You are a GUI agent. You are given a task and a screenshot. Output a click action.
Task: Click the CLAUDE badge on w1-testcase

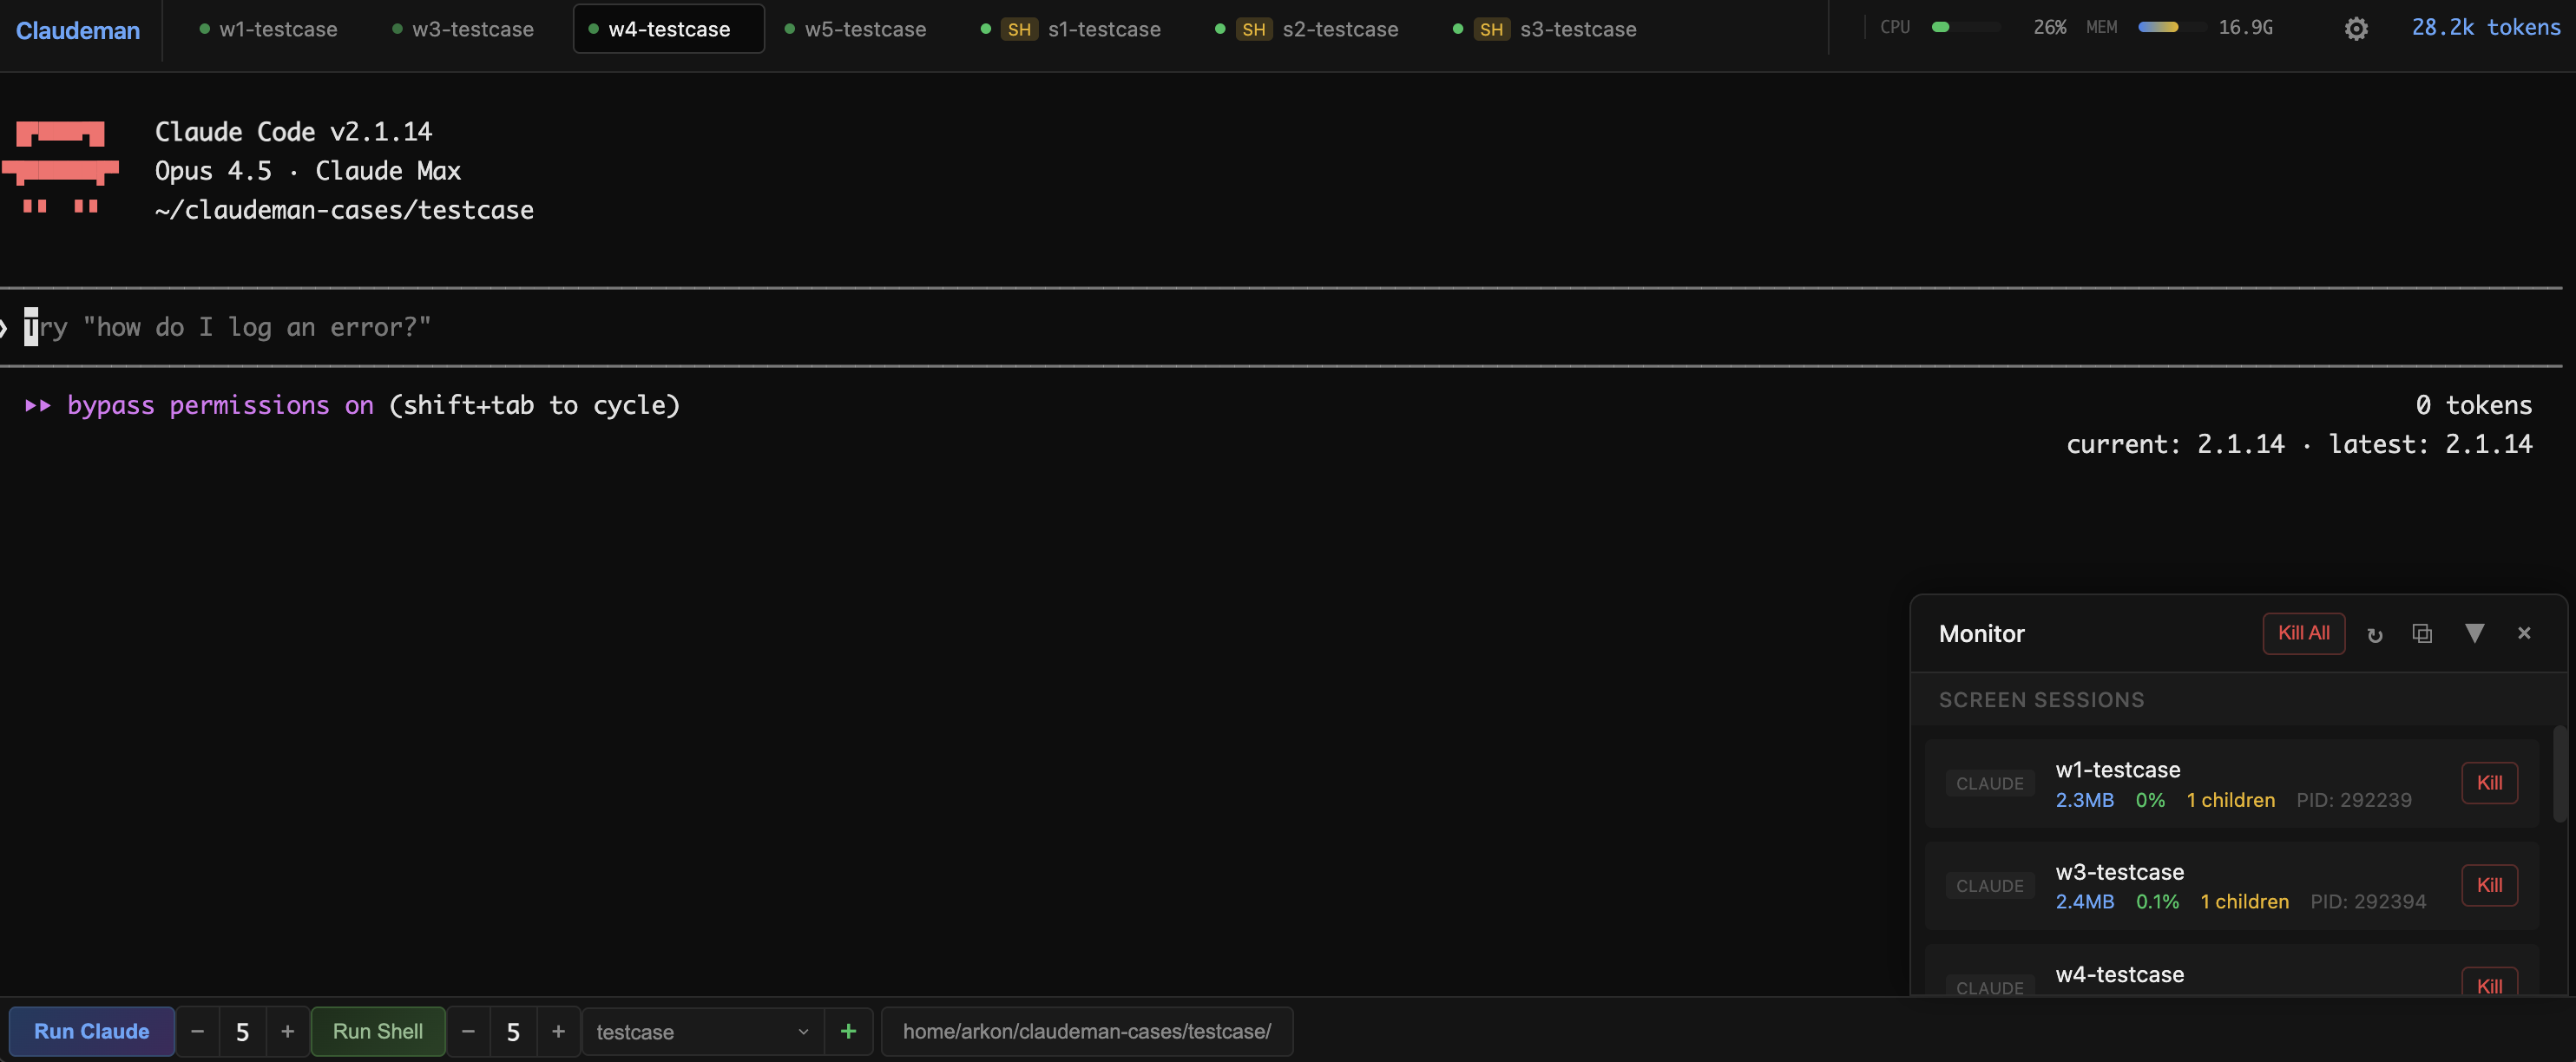tap(1989, 783)
